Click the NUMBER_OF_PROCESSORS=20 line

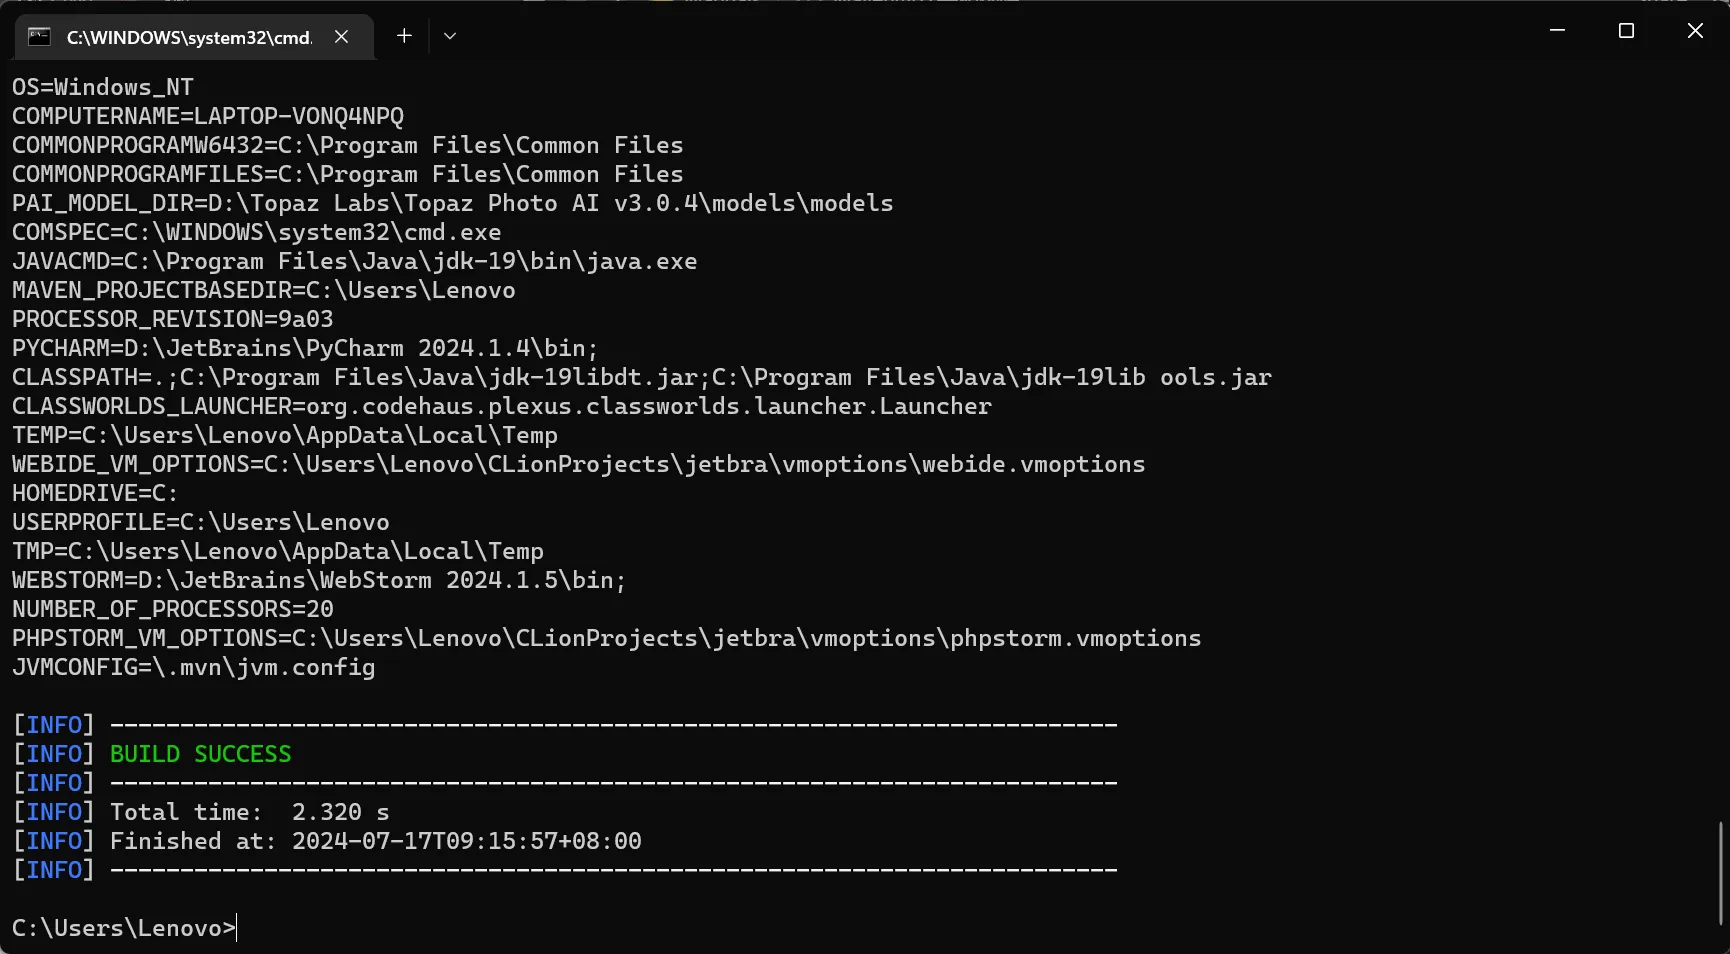[173, 609]
